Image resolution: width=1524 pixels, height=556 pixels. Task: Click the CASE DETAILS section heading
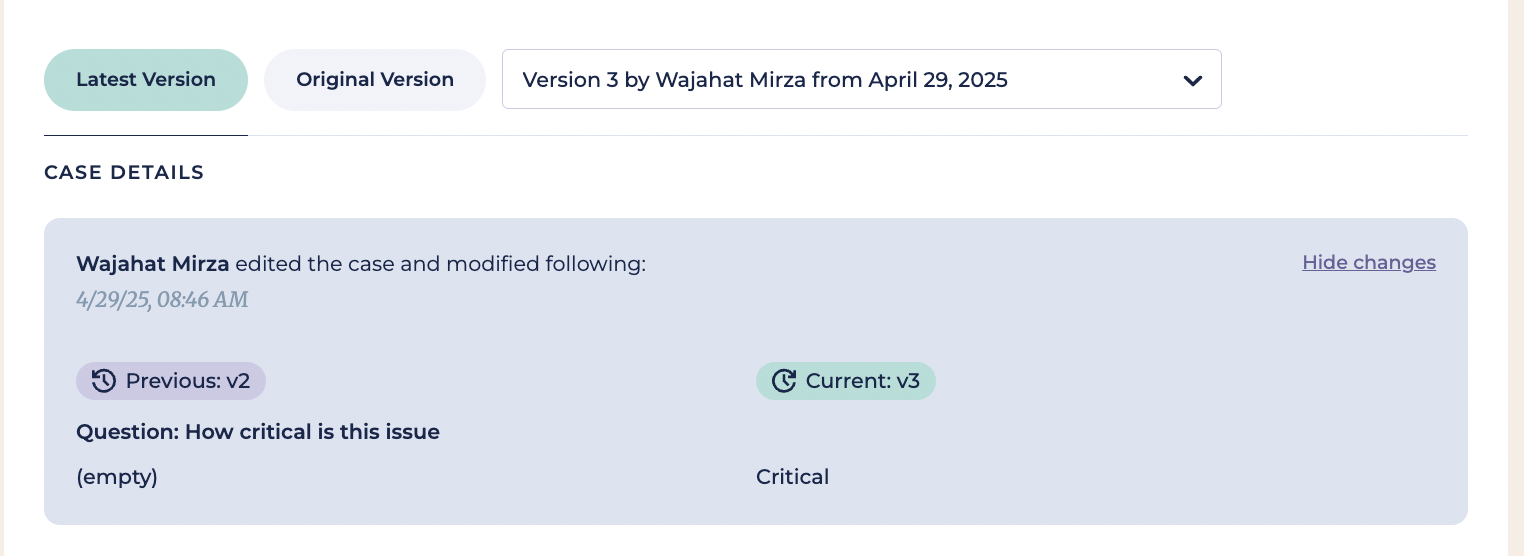124,173
